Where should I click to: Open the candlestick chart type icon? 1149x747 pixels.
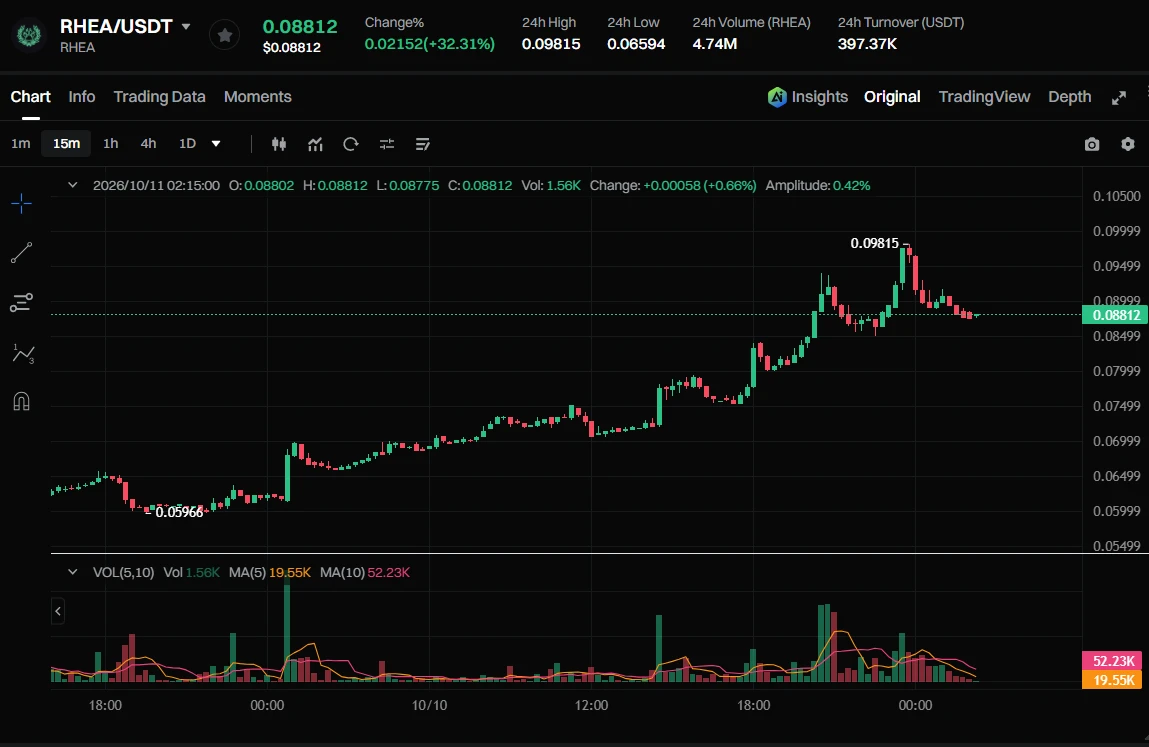[x=278, y=144]
